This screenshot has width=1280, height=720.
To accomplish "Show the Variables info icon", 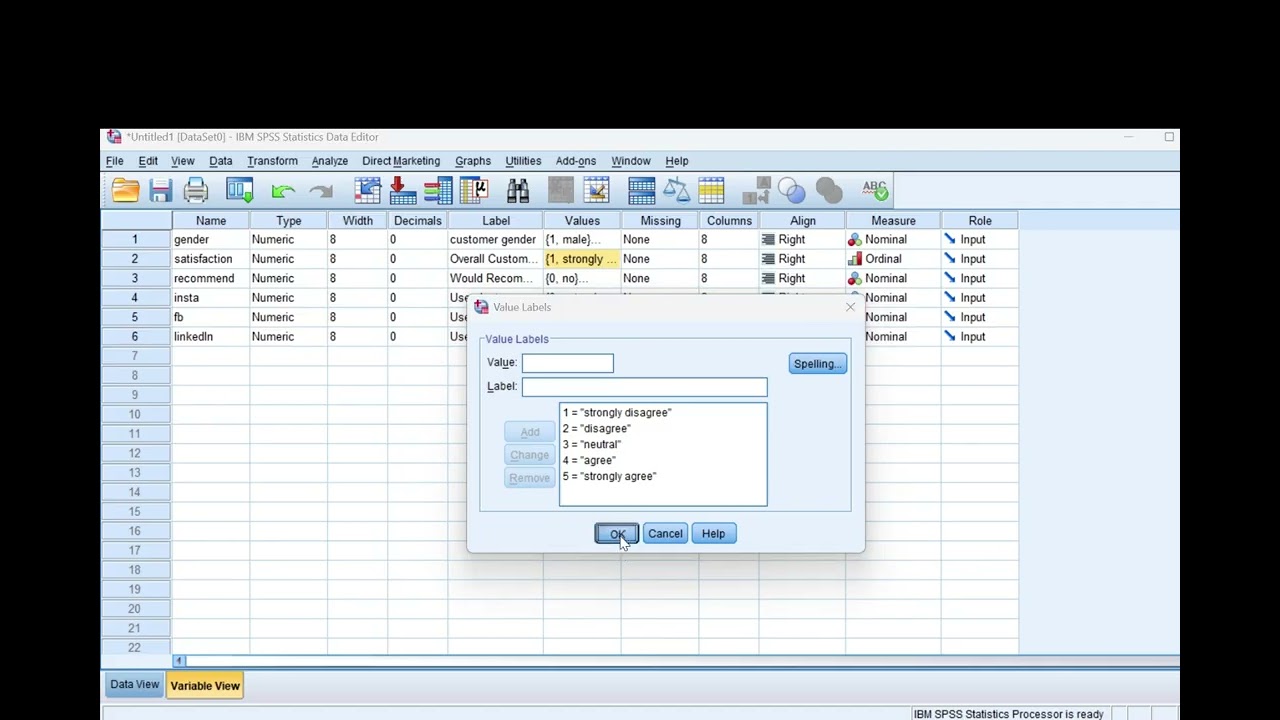I will pos(438,190).
